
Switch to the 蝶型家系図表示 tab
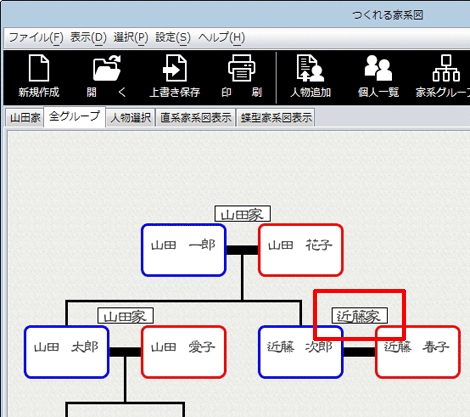[276, 118]
